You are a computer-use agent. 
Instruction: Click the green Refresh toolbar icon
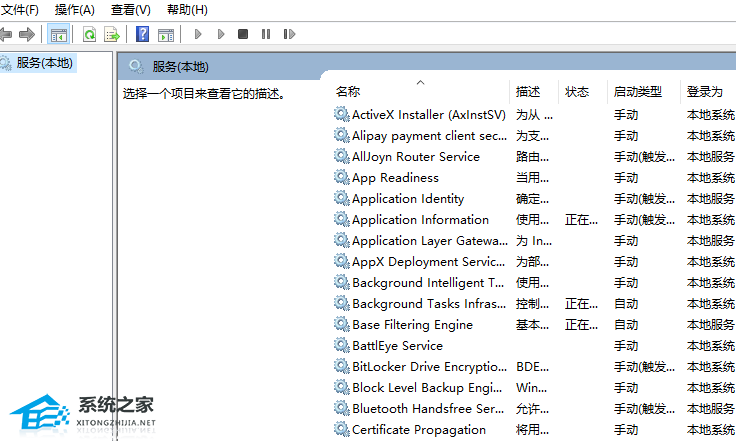(x=90, y=35)
